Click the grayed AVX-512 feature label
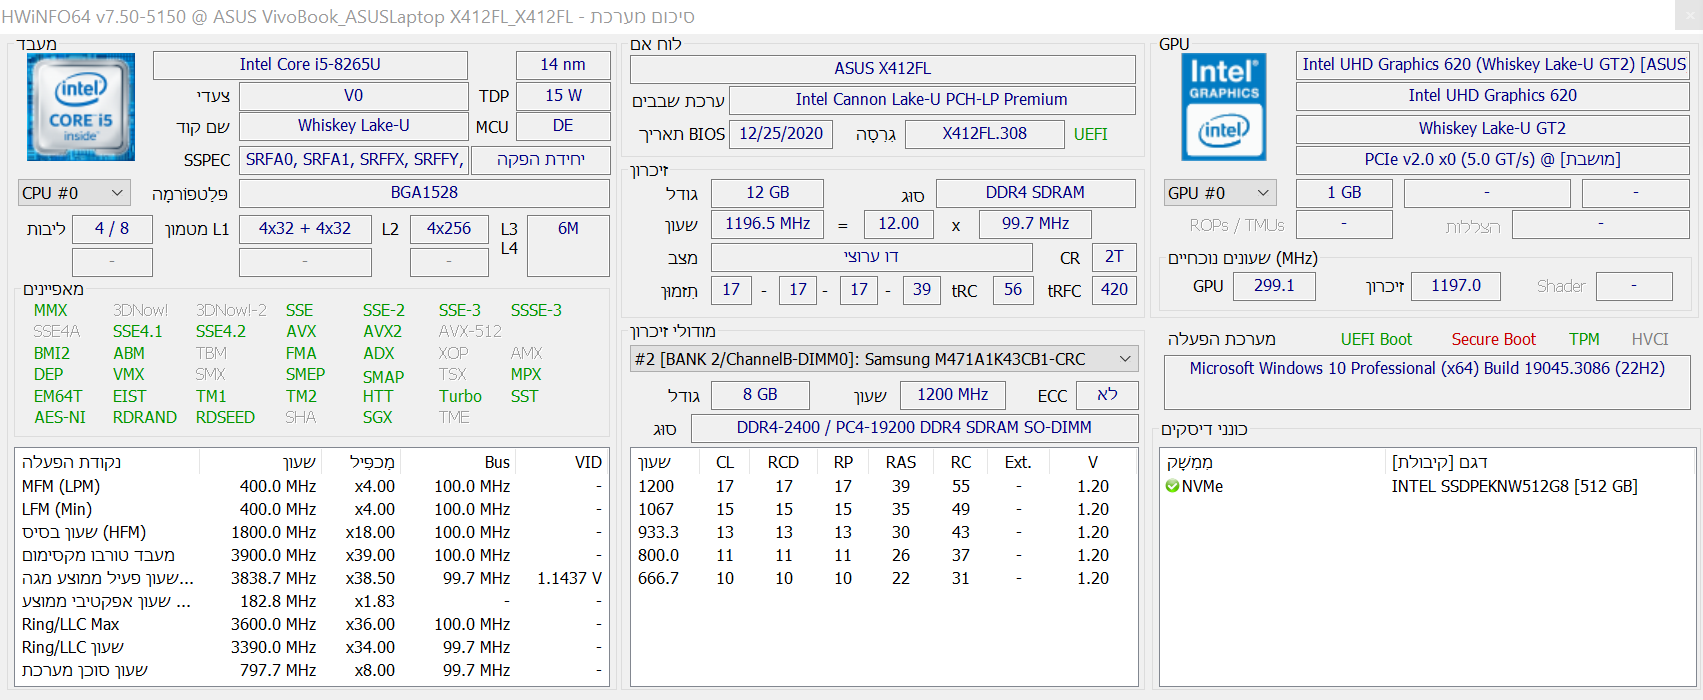 pyautogui.click(x=470, y=331)
